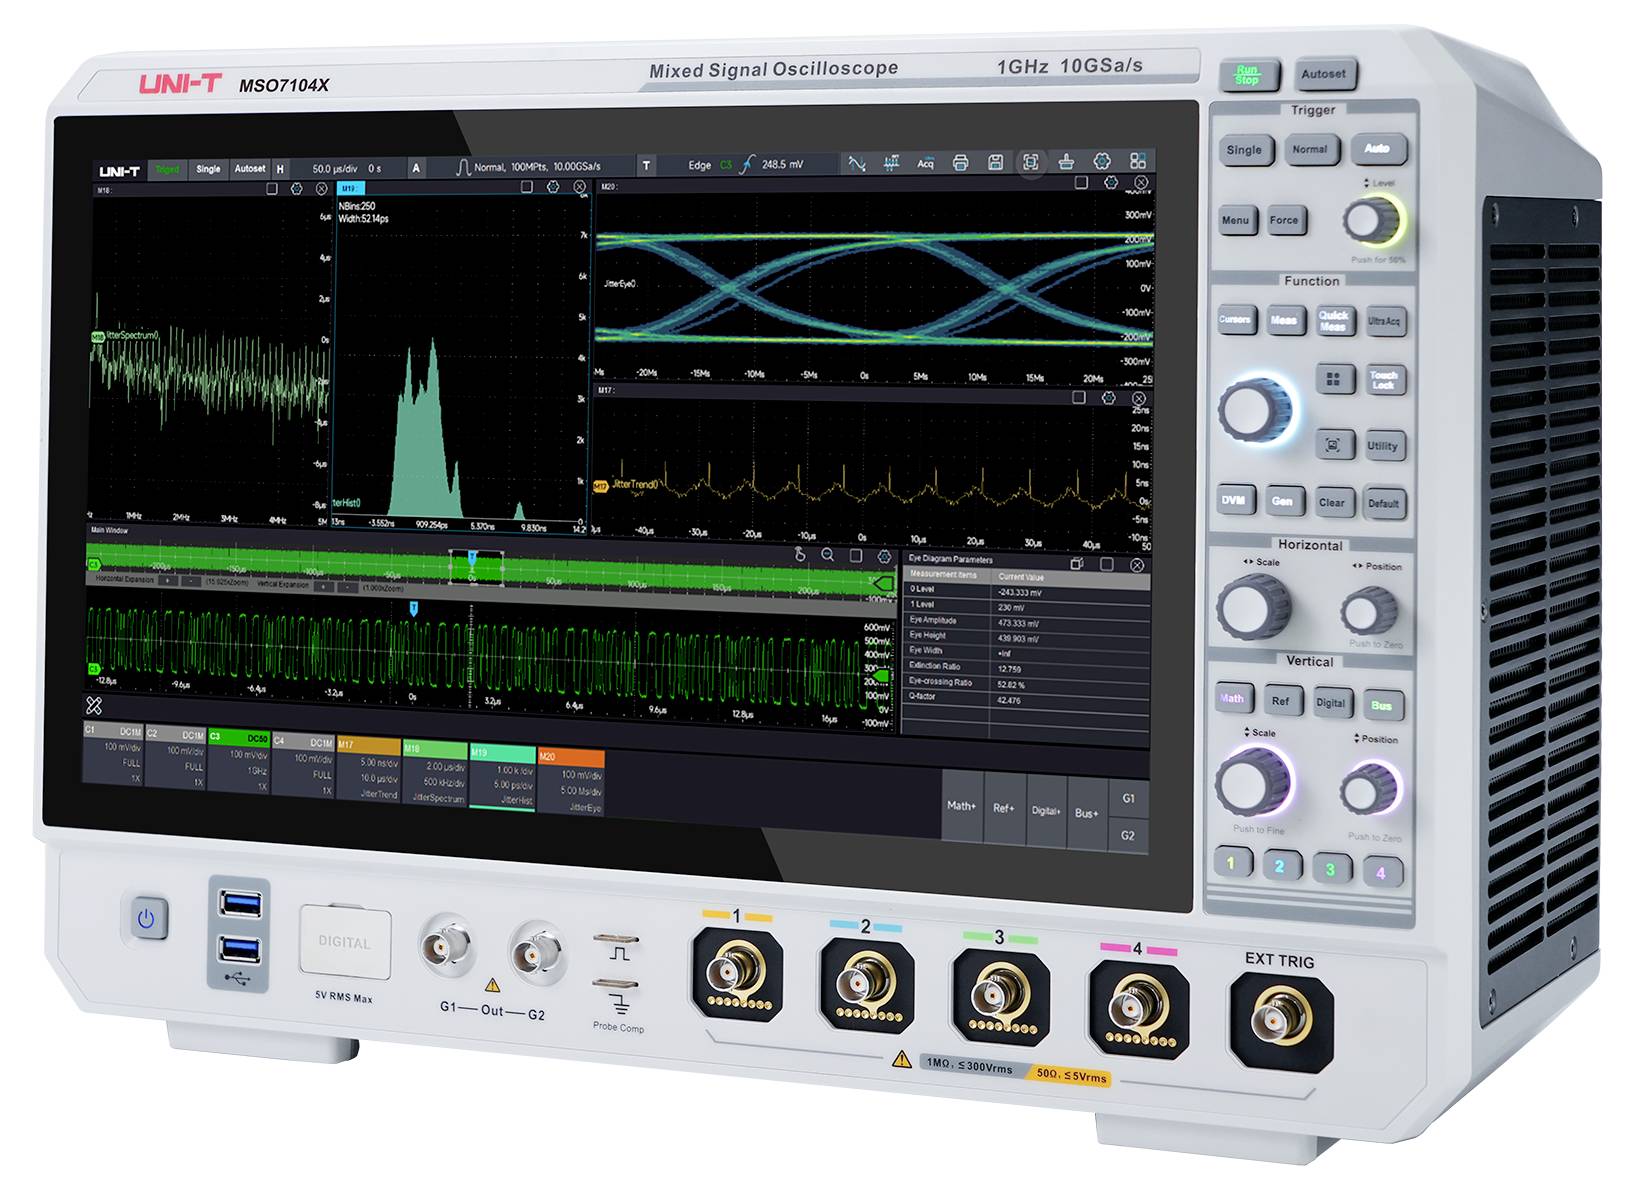This screenshot has height=1189, width=1634.
Task: Tap the Math+ button on screen
Action: click(961, 806)
